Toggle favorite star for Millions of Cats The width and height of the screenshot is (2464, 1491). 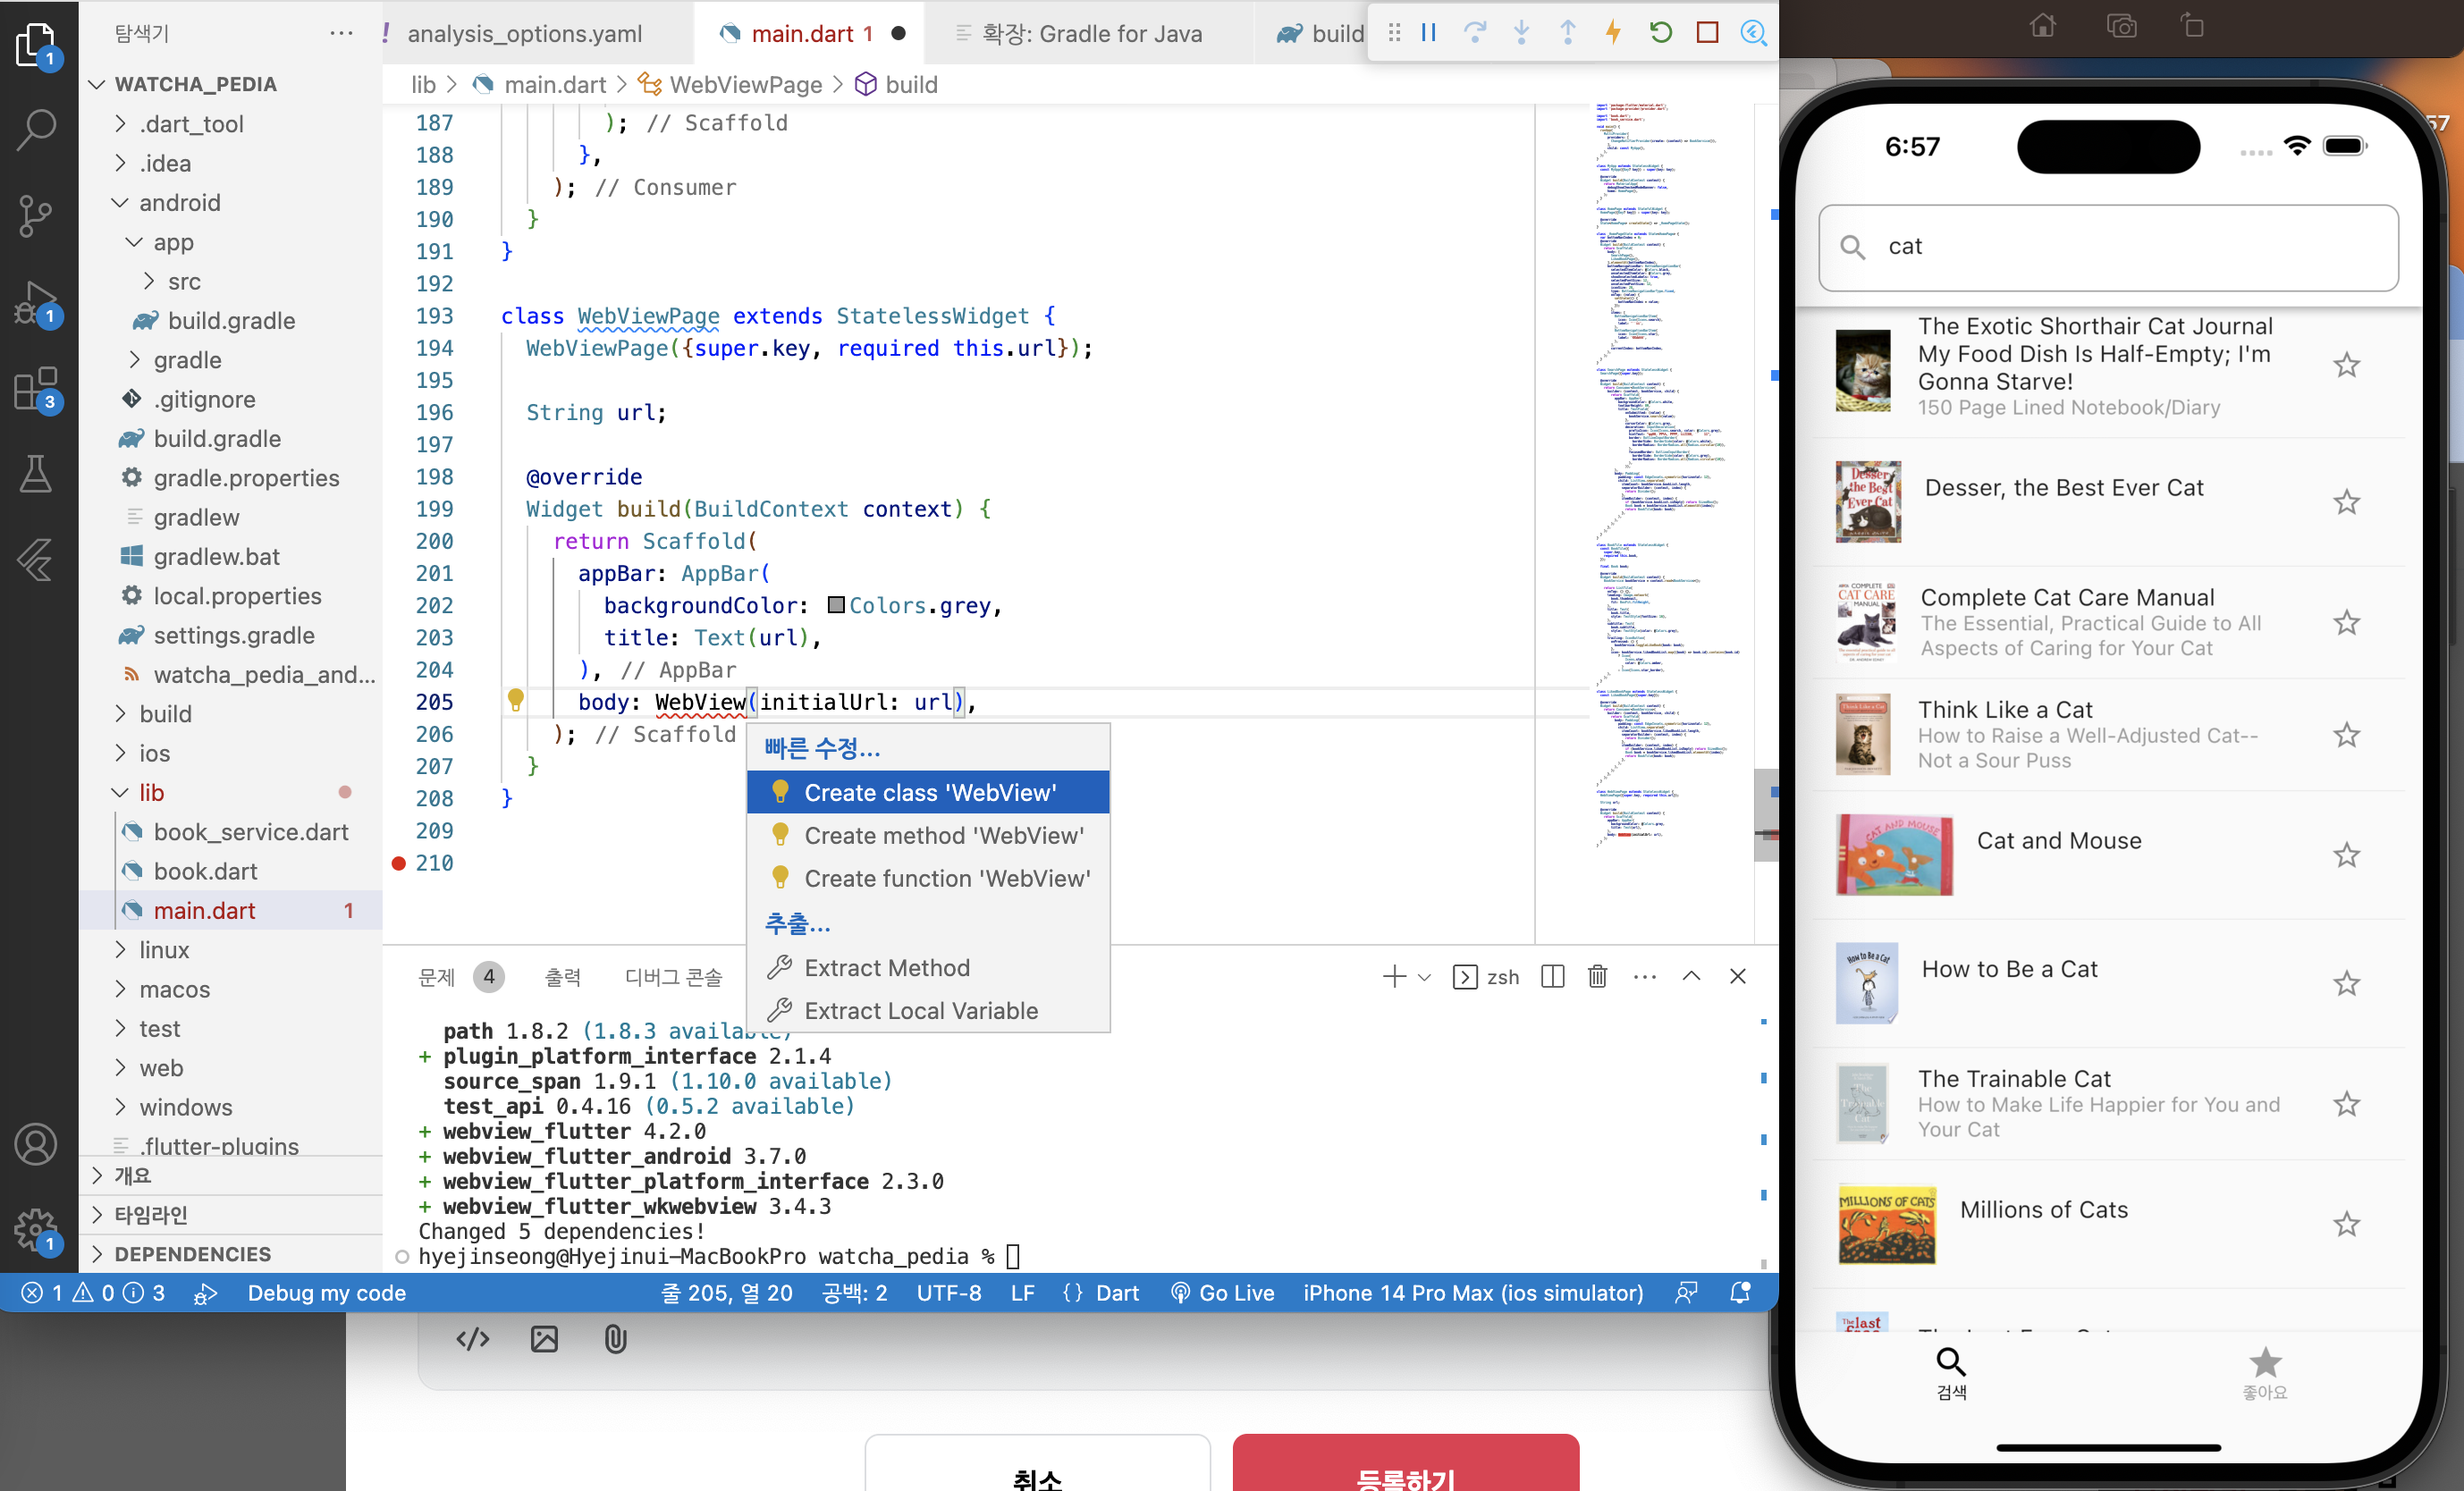2347,1224
